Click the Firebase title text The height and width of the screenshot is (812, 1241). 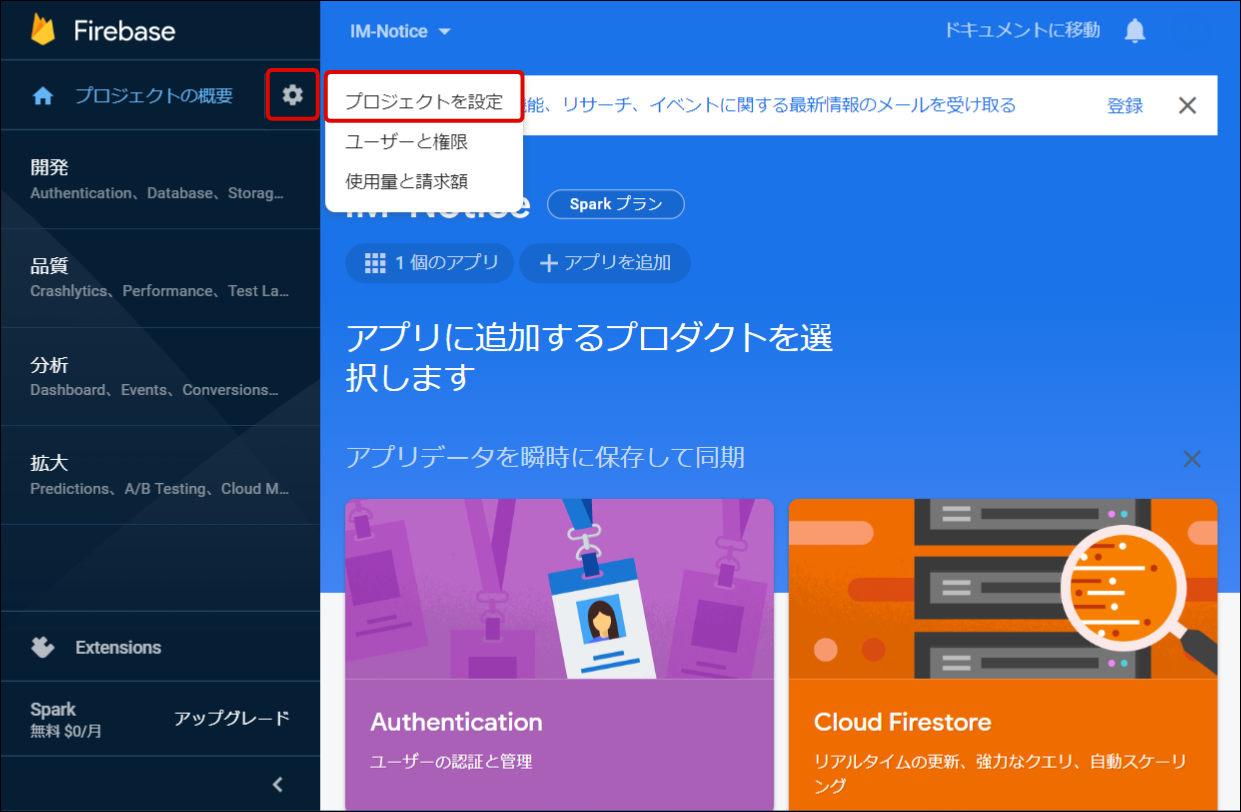124,31
